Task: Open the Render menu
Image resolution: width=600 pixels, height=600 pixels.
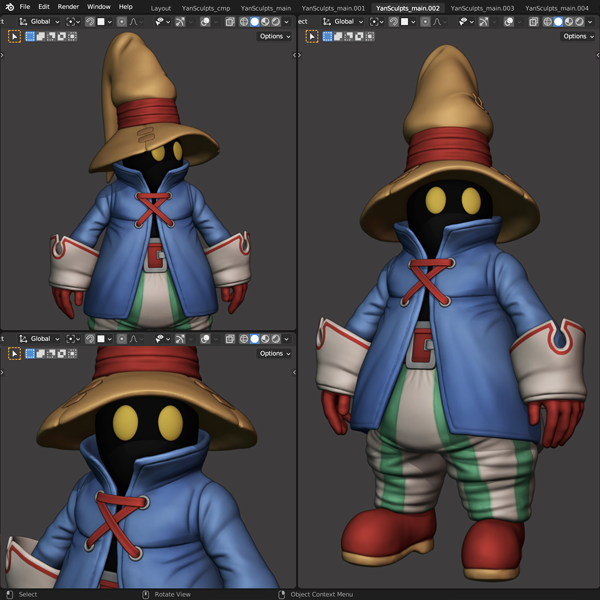Action: point(68,7)
